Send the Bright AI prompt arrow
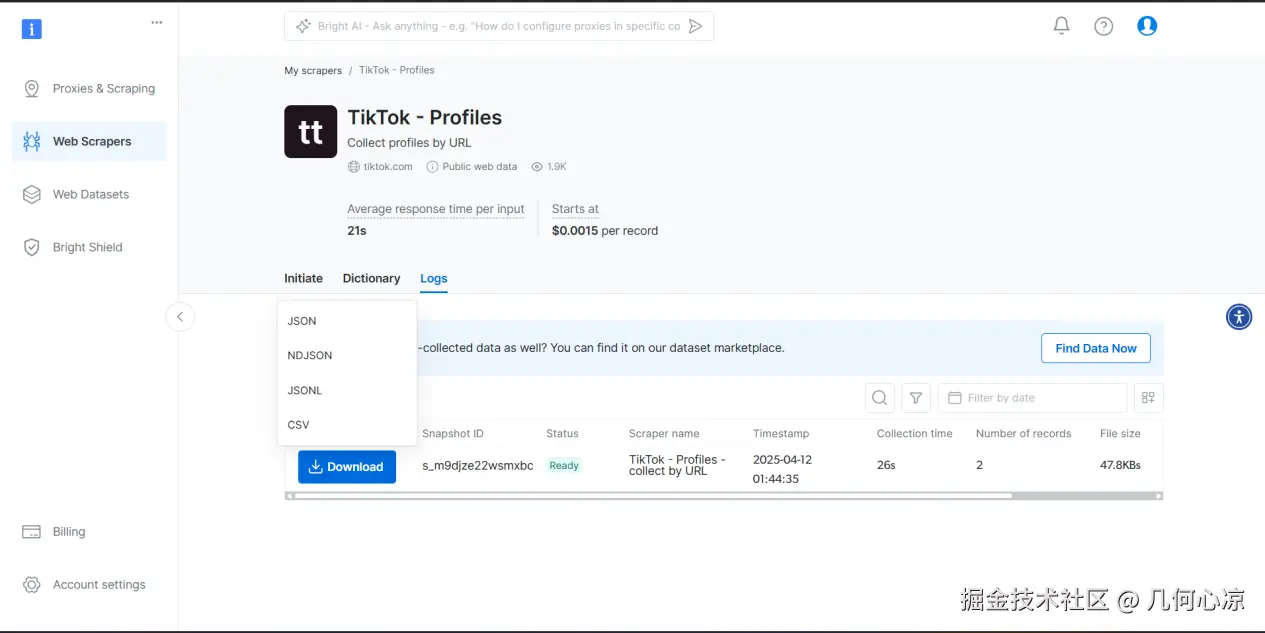Screen dimensions: 1265x633 (x=696, y=26)
